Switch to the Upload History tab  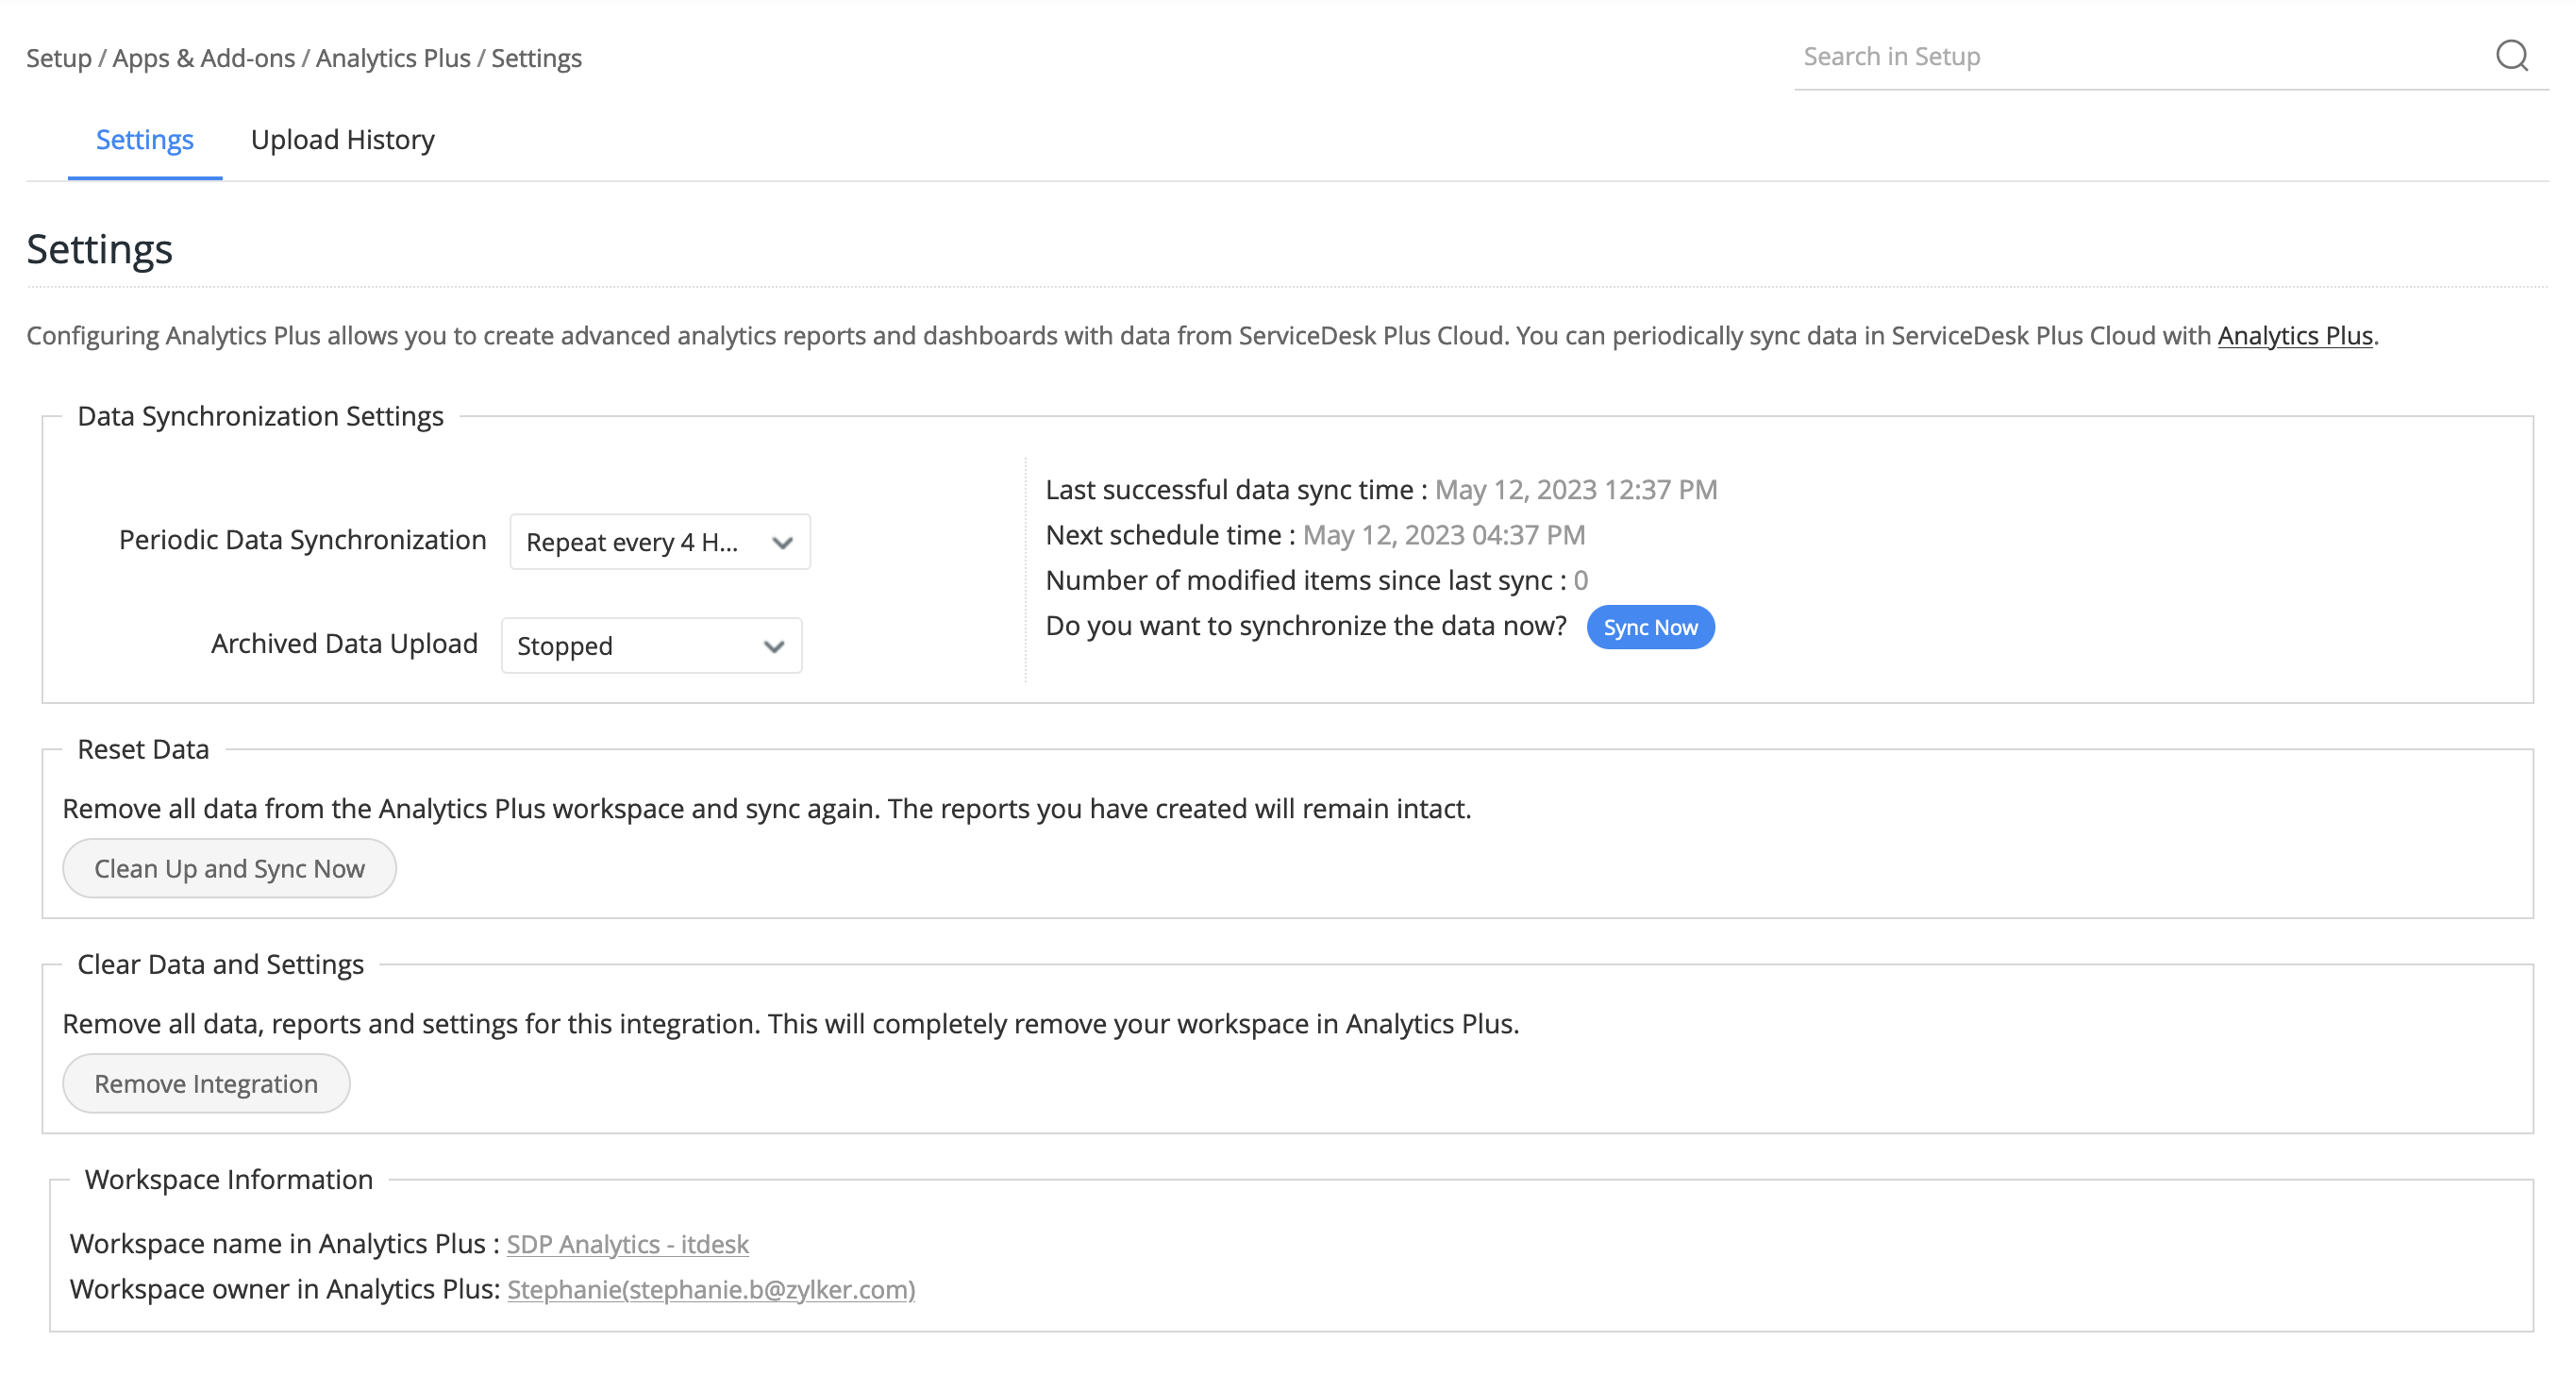pyautogui.click(x=342, y=140)
